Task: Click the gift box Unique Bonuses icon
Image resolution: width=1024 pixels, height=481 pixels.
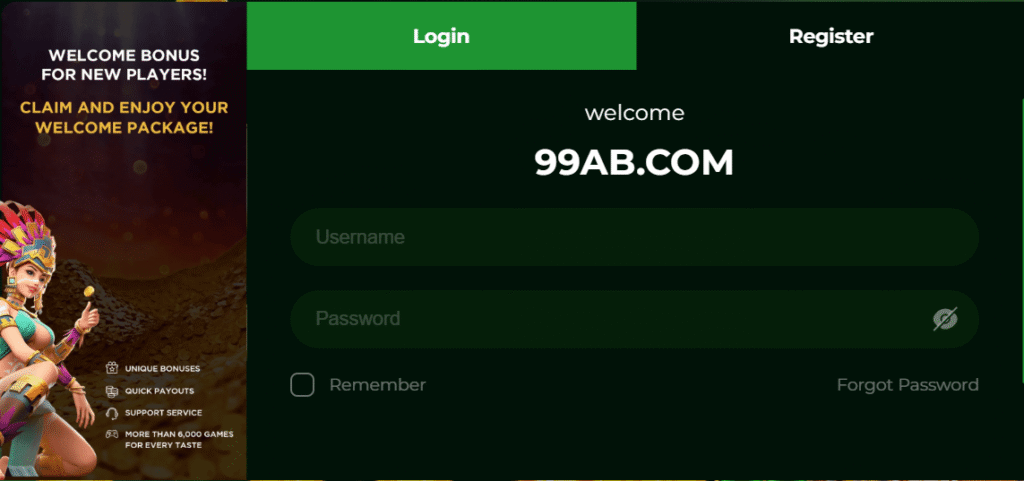Action: pos(112,369)
